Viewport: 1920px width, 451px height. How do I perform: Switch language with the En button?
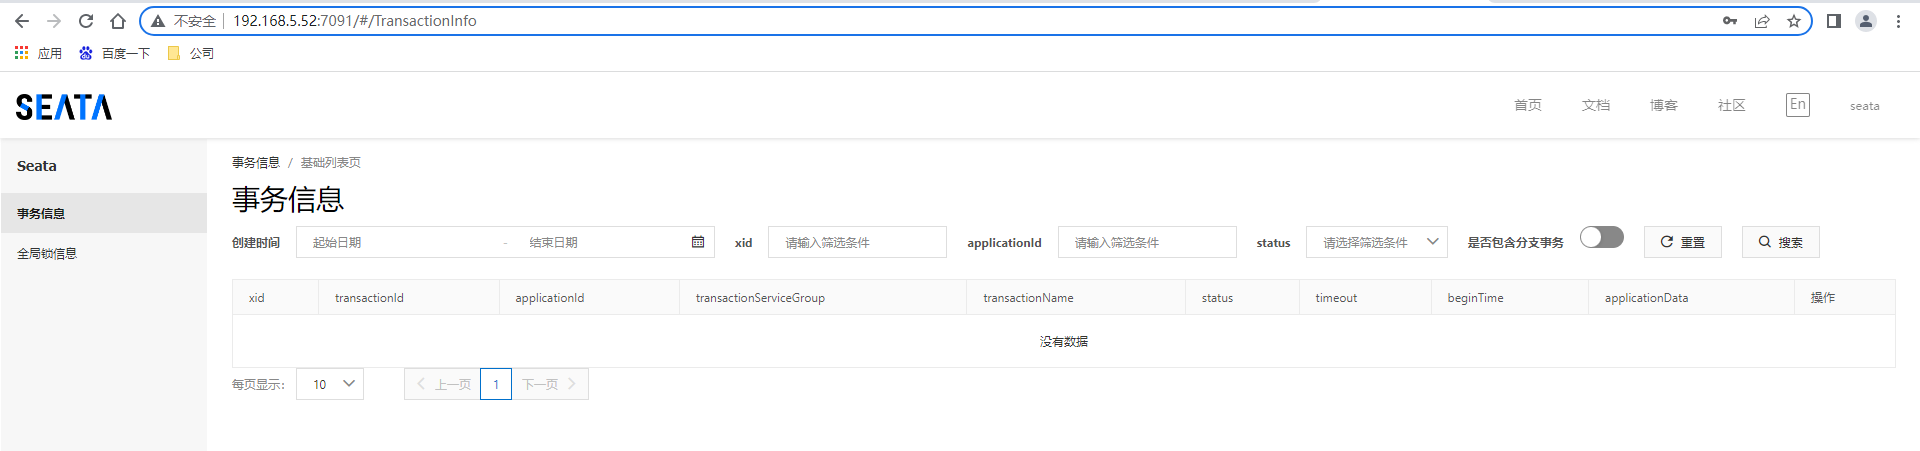coord(1798,105)
